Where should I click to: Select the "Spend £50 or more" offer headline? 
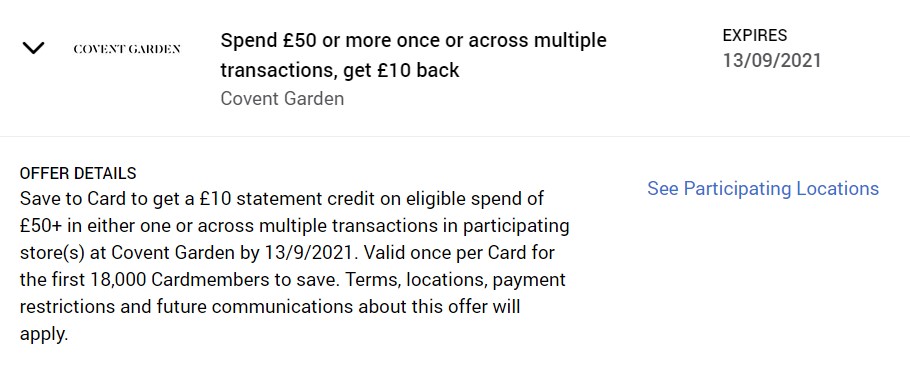click(x=413, y=55)
